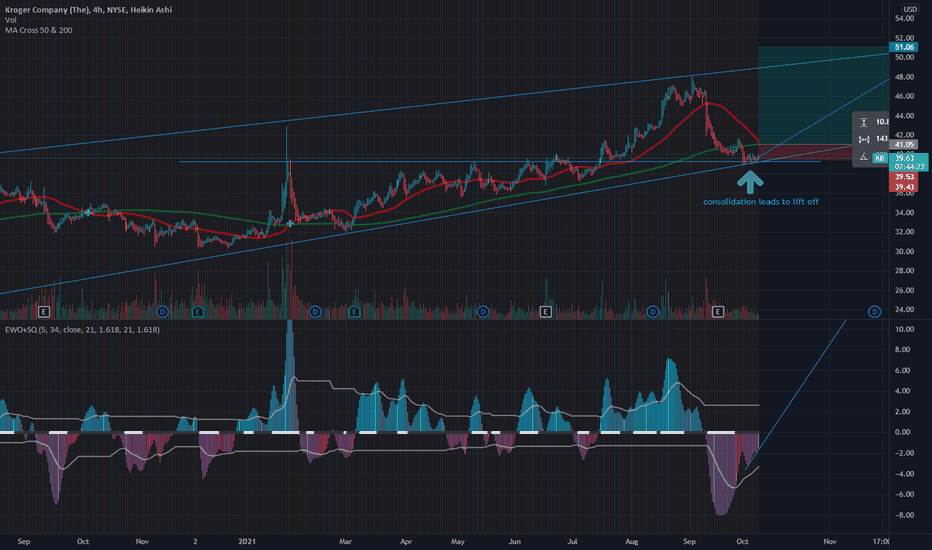Select the EWO+SQ indicator legend

[x=82, y=329]
